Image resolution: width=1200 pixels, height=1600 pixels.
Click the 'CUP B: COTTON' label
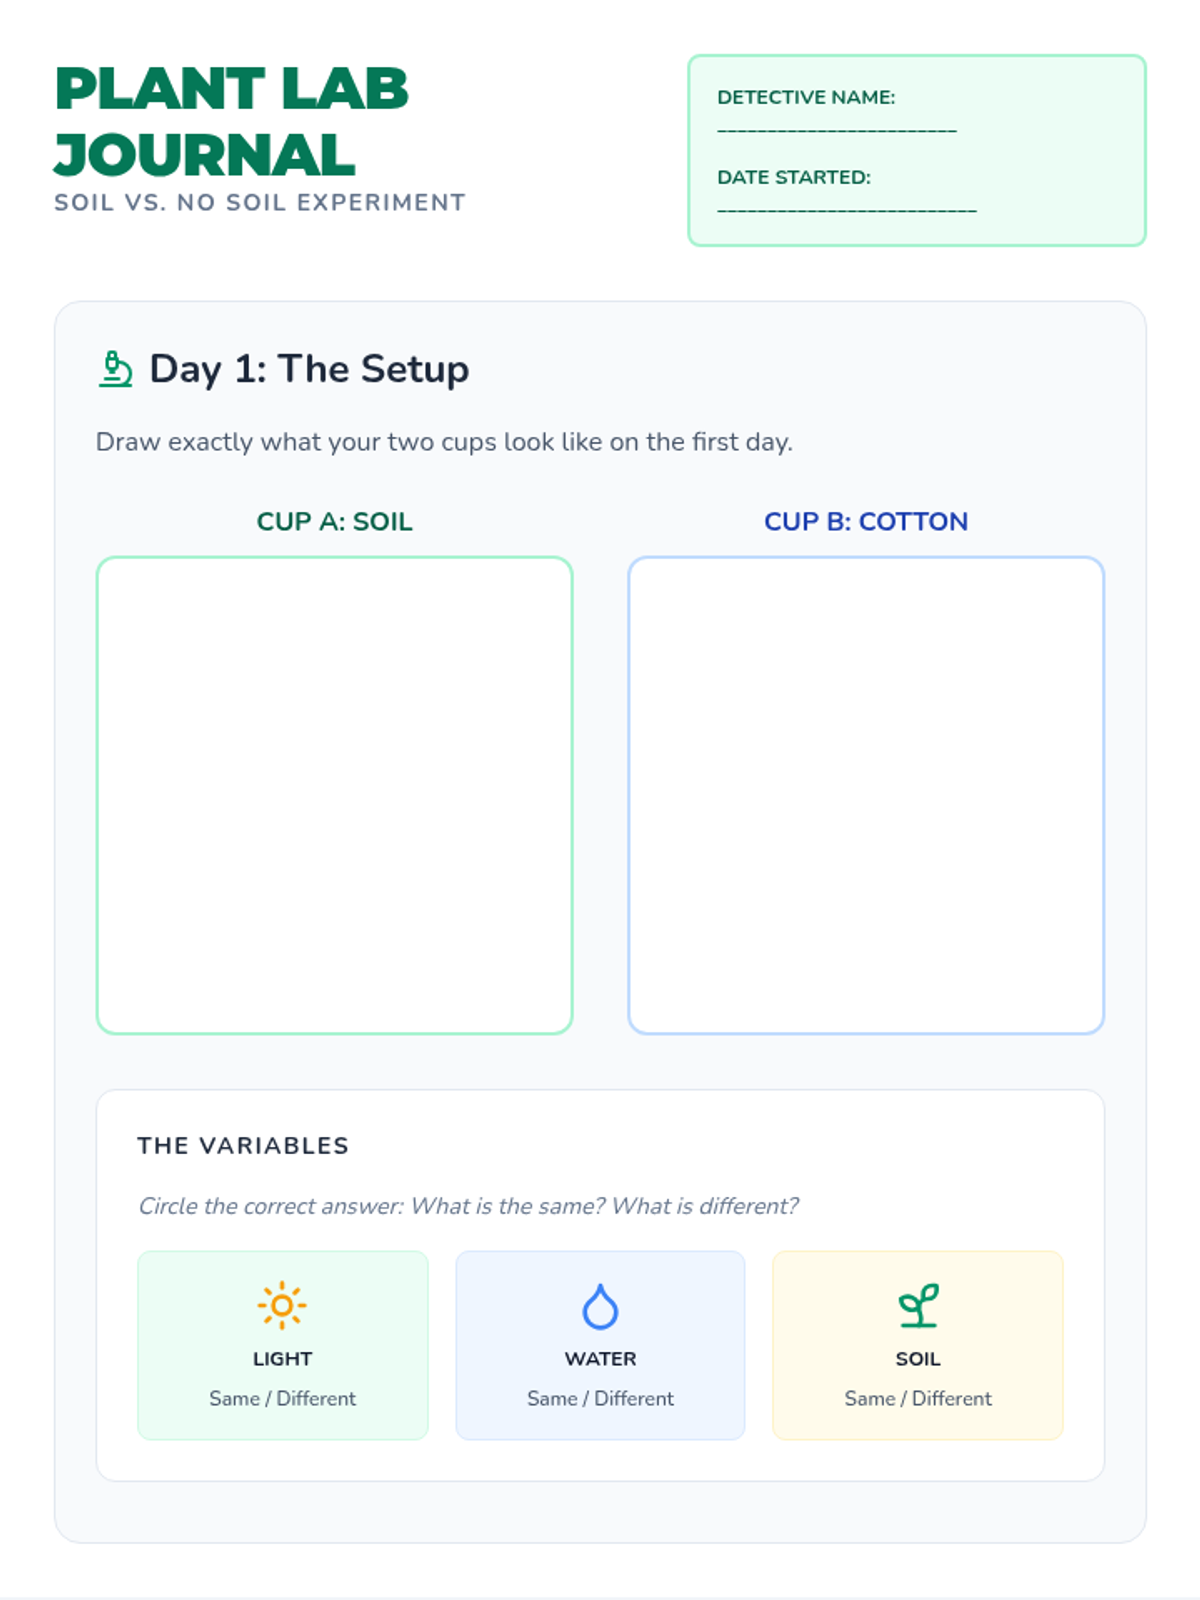[866, 522]
